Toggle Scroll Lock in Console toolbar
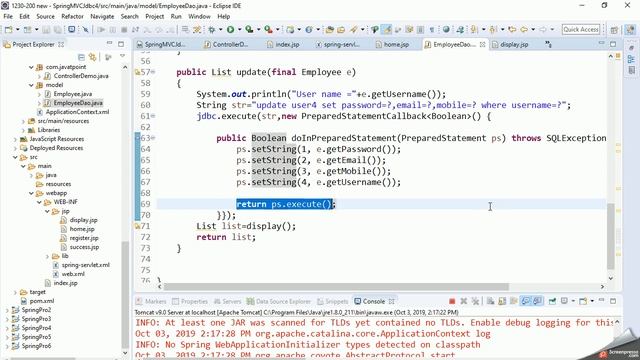Image resolution: width=640 pixels, height=360 pixels. pyautogui.click(x=502, y=301)
